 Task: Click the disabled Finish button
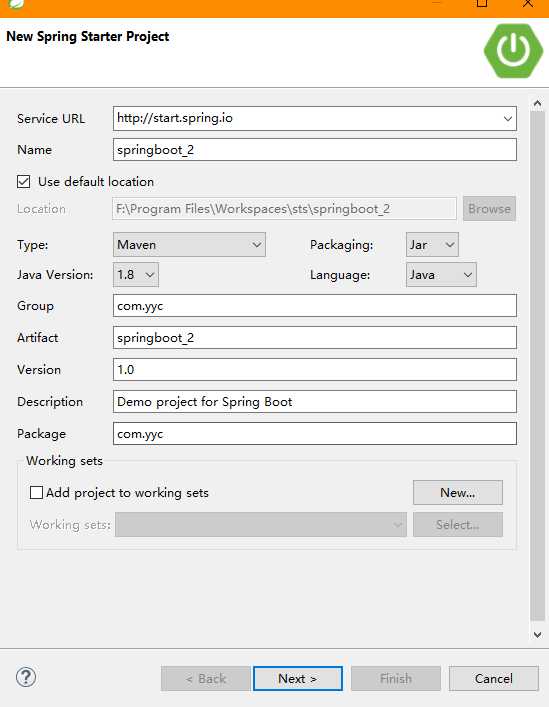(x=396, y=679)
